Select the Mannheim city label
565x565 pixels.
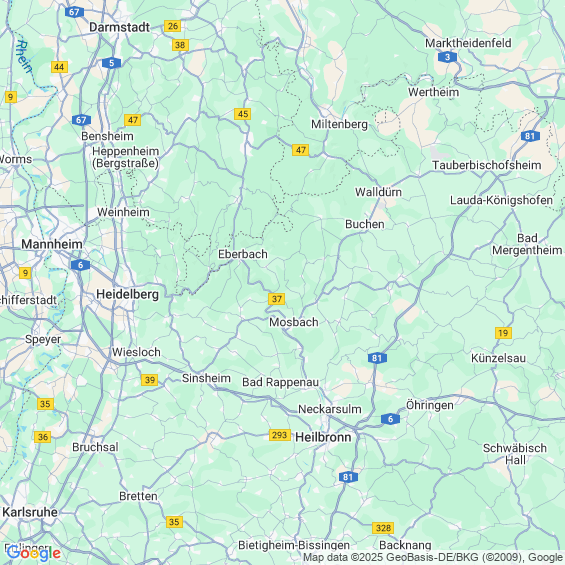tap(52, 244)
